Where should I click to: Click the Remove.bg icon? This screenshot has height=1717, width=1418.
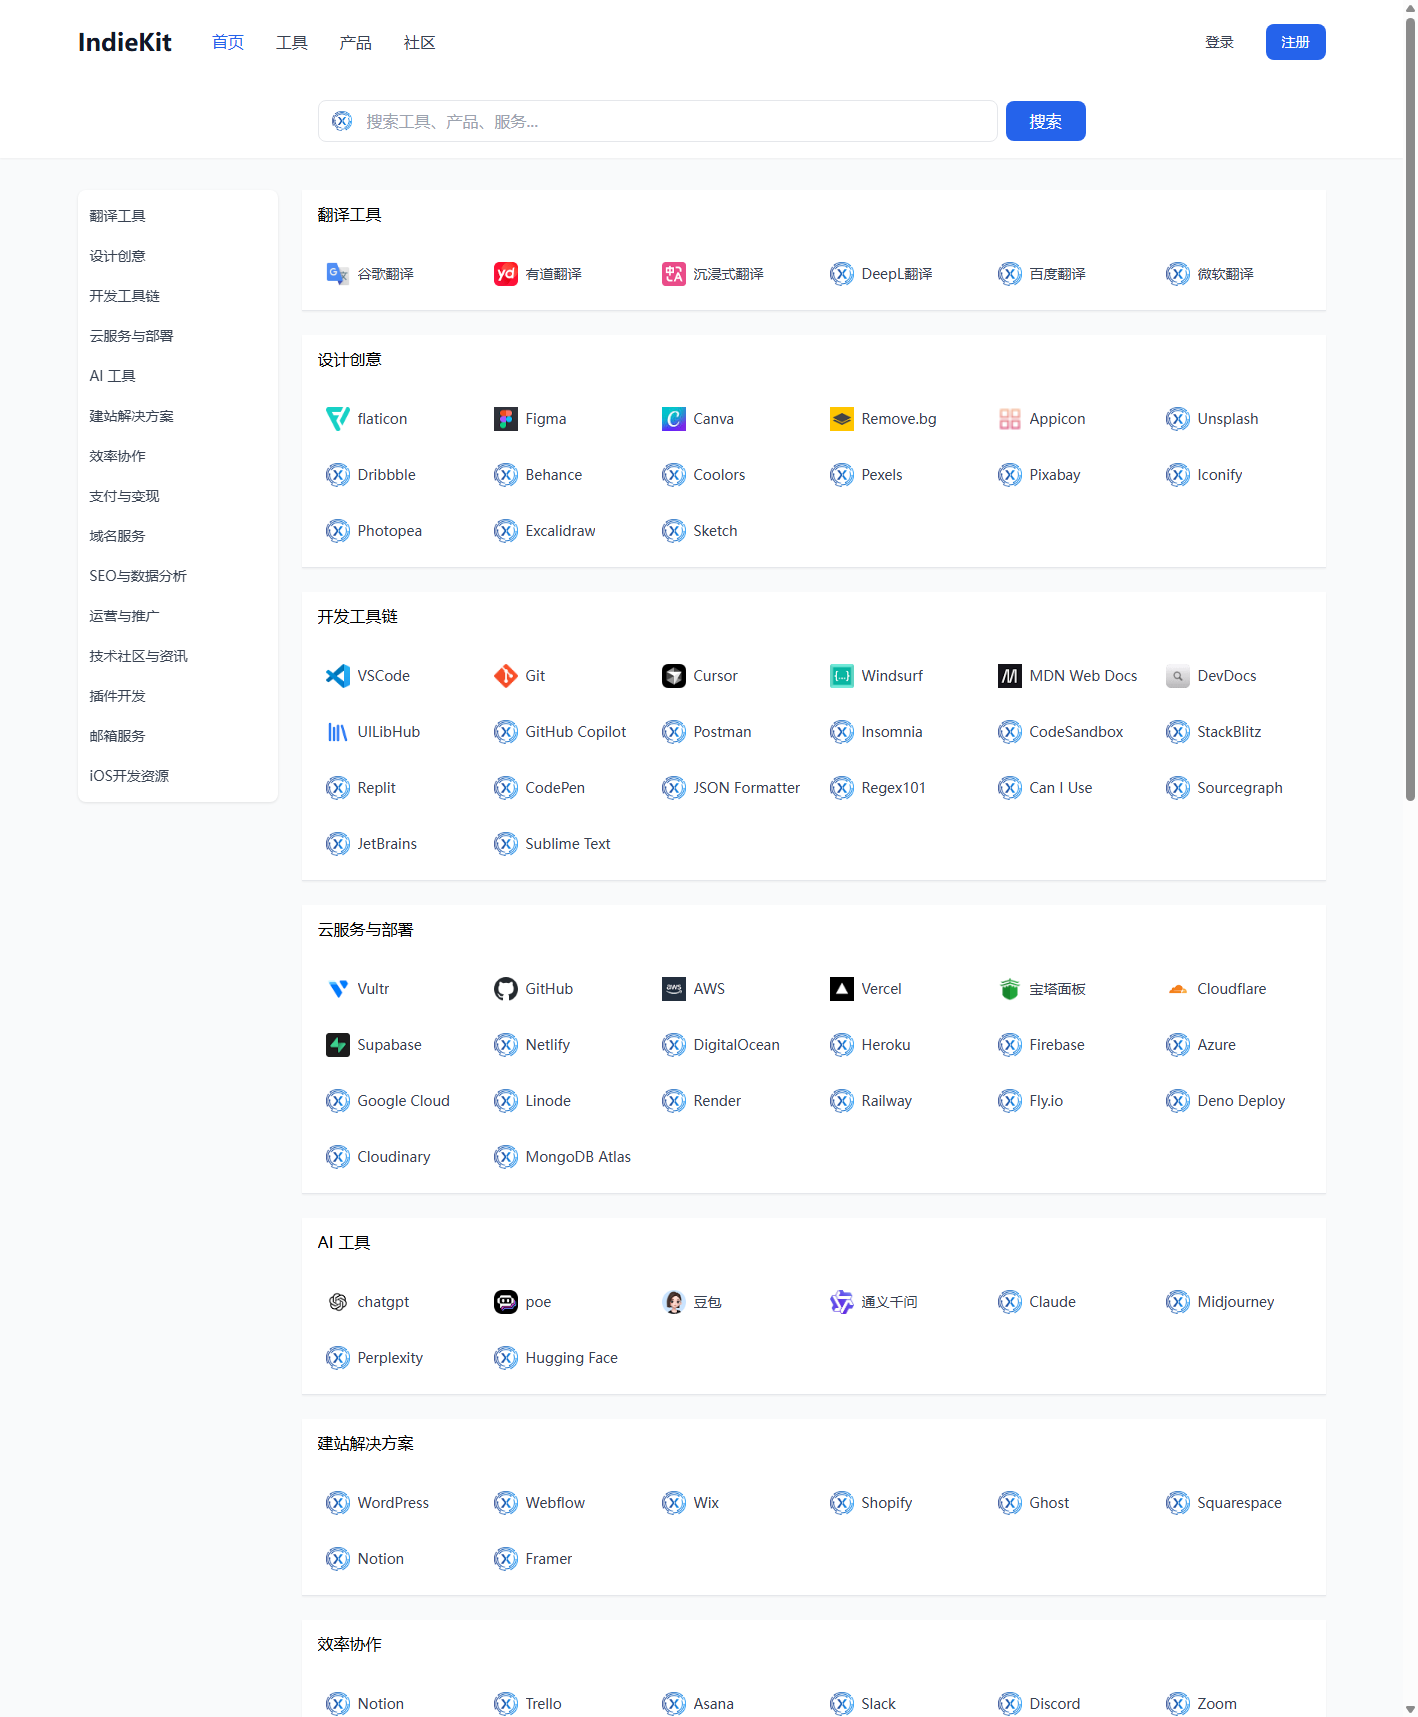[x=842, y=419]
